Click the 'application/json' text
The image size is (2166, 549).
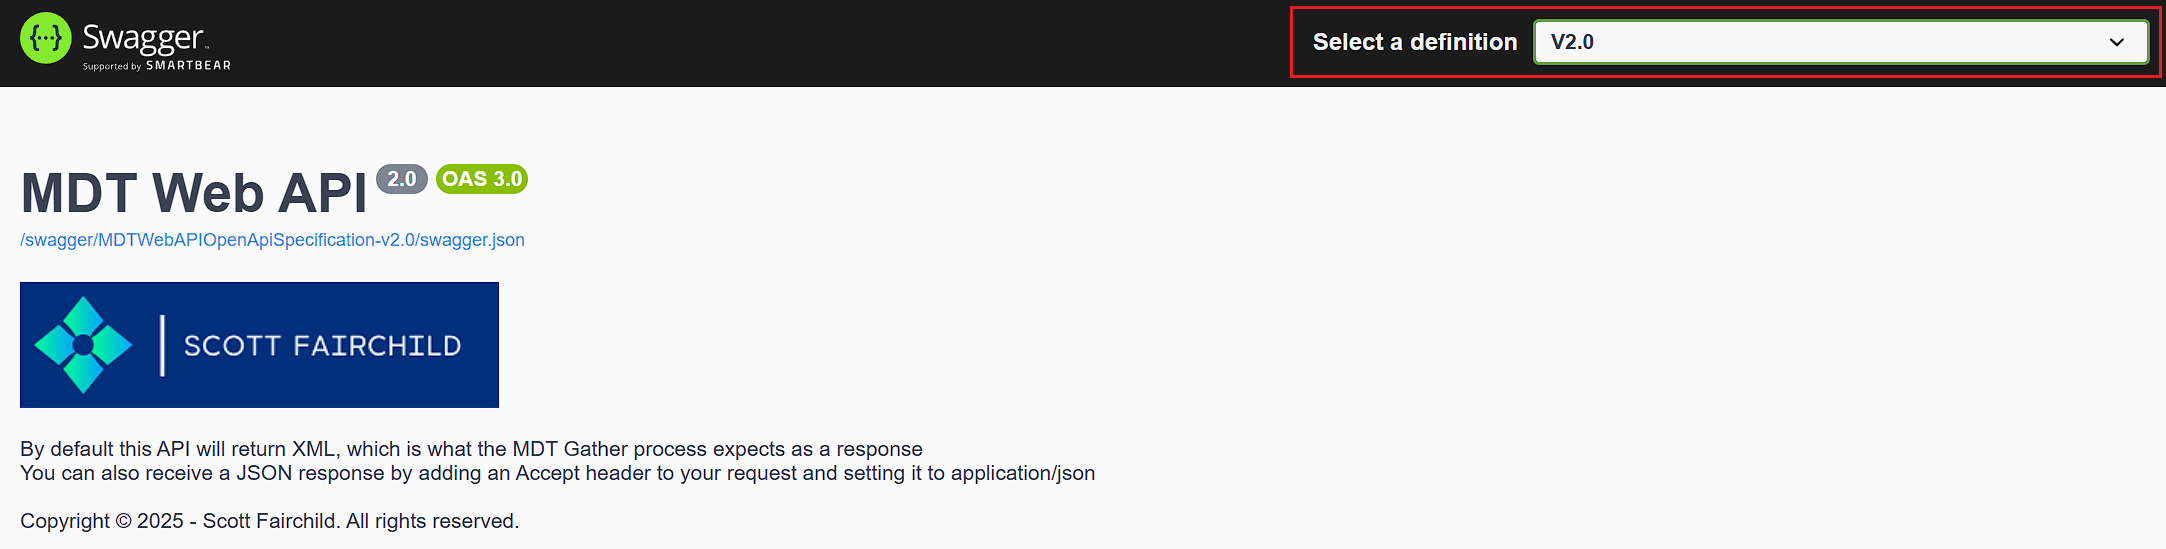tap(1023, 473)
